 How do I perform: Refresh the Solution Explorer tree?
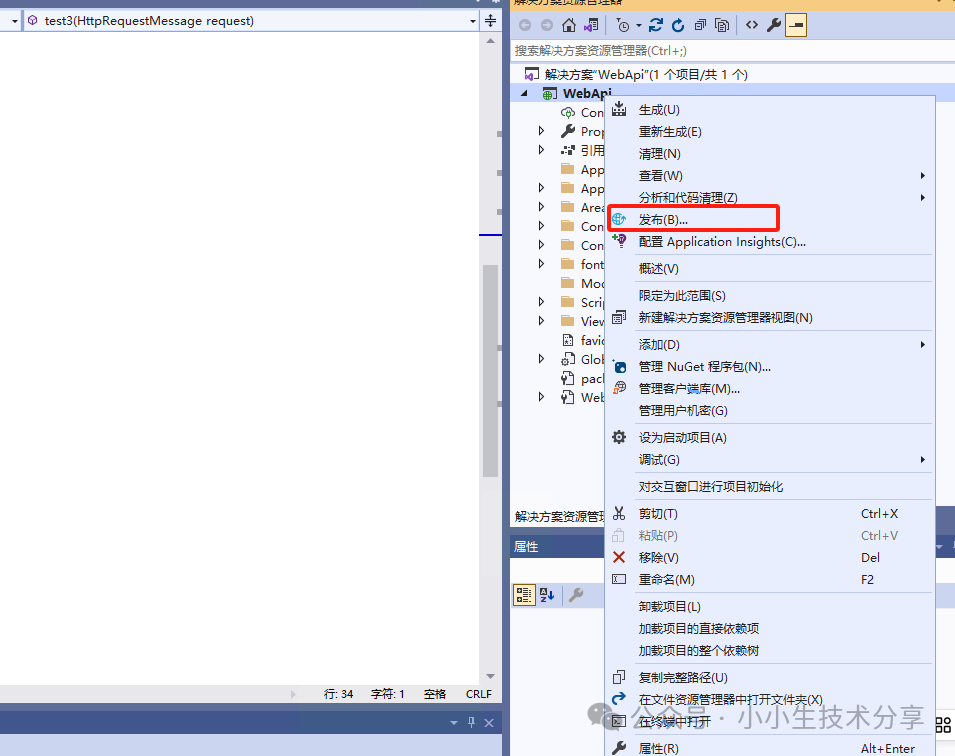(677, 25)
